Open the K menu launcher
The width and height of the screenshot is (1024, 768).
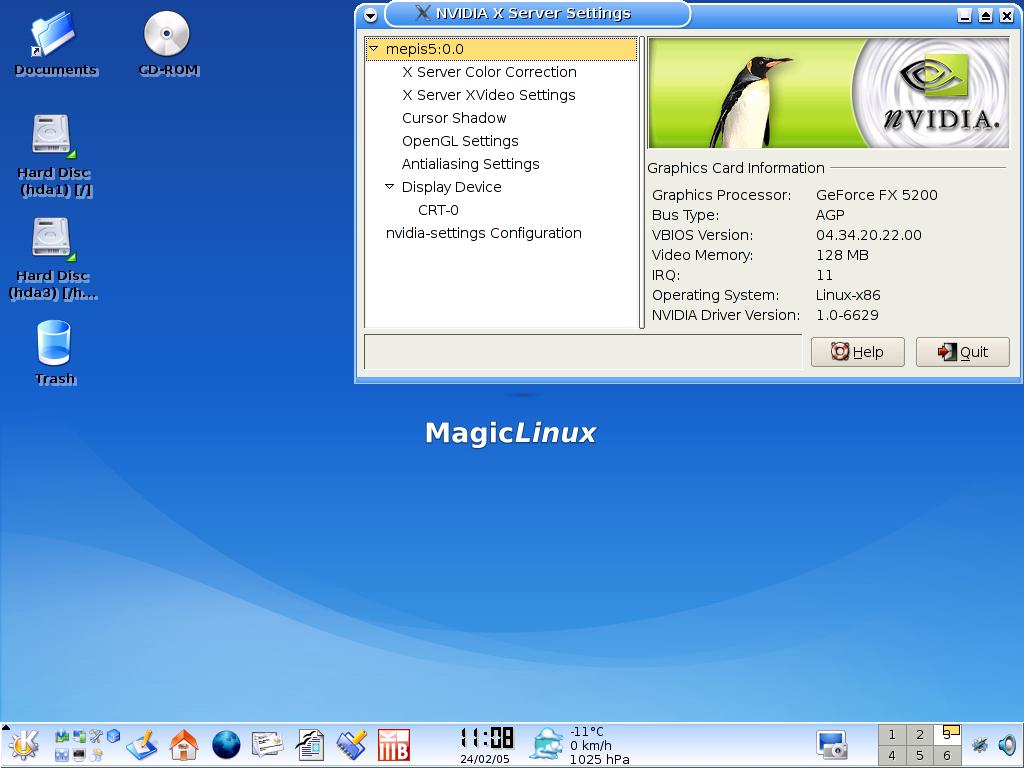(24, 744)
